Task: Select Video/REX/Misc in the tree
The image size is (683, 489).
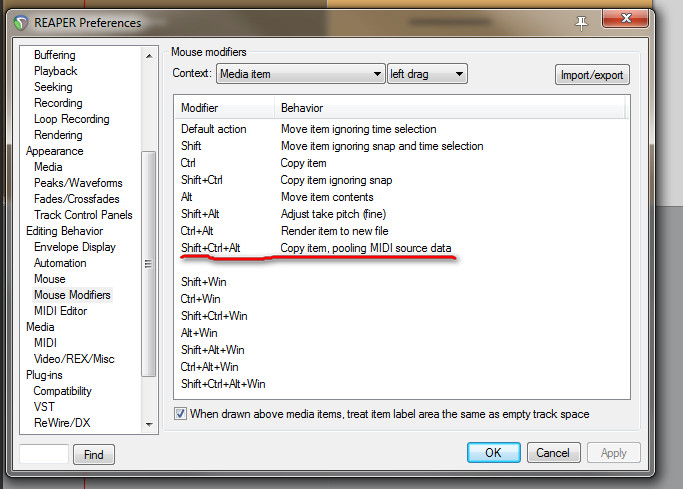Action: tap(74, 359)
